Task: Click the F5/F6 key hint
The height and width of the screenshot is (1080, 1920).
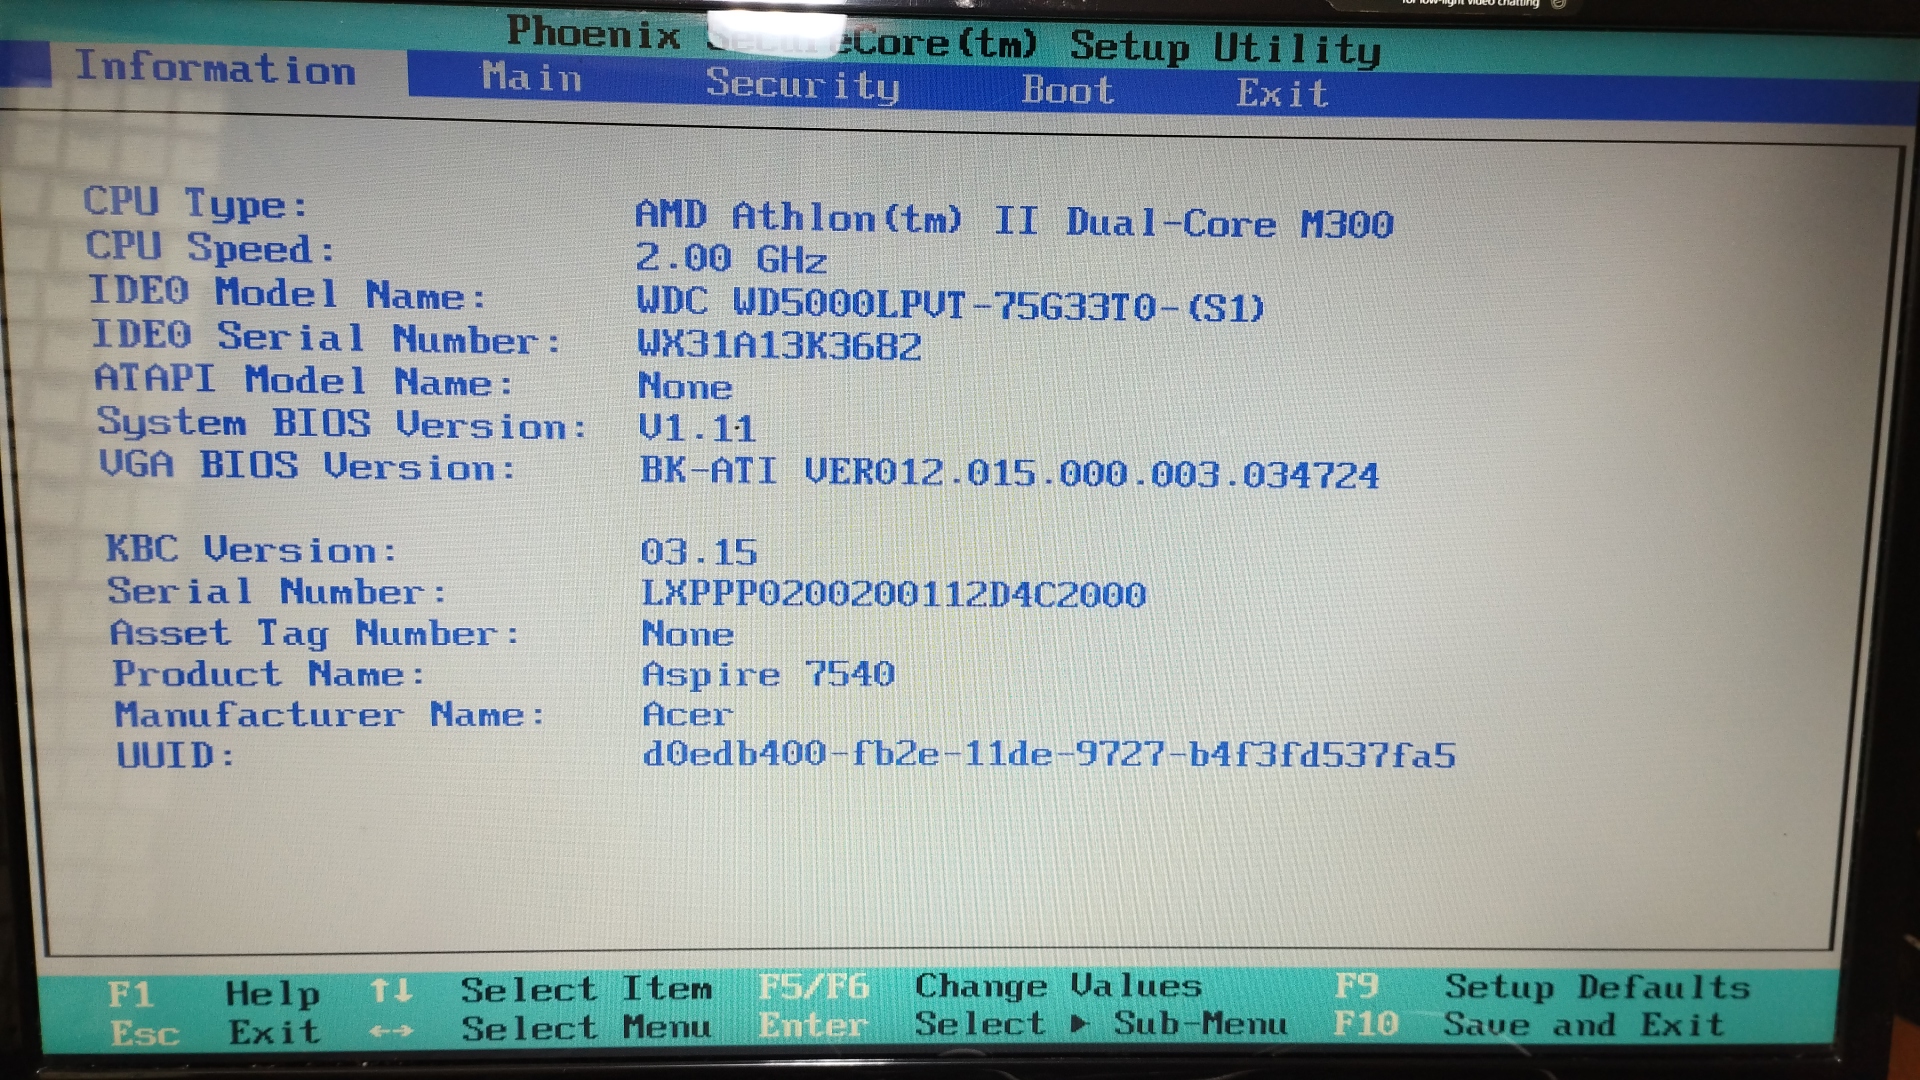Action: point(813,987)
